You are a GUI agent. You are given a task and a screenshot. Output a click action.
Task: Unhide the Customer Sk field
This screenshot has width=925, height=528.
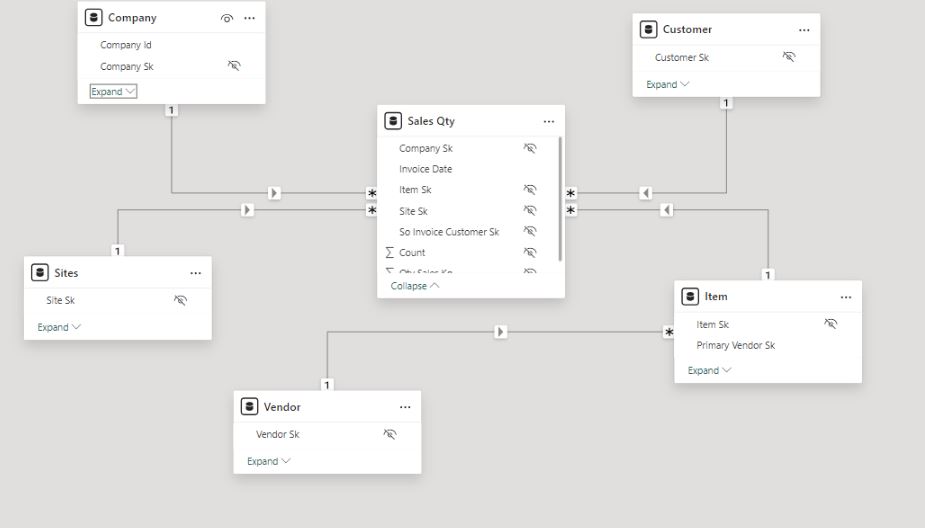click(789, 57)
